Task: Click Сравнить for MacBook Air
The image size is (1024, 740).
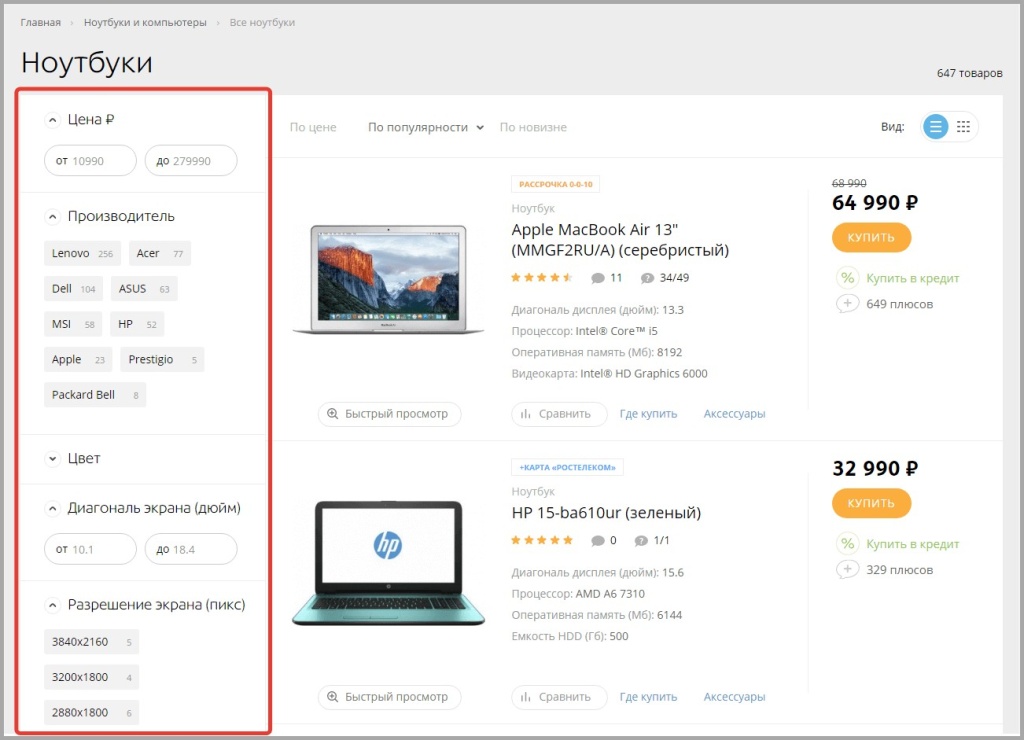Action: (x=559, y=414)
